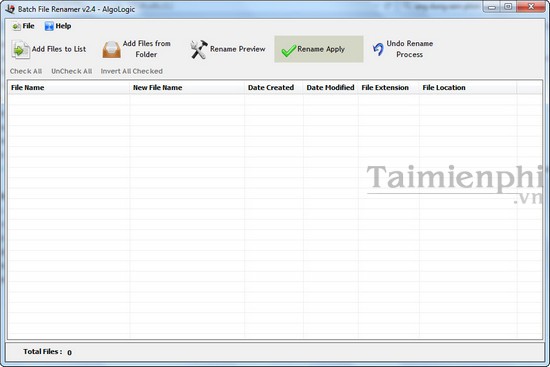Click the Add Files to List label
Viewport: 550px width, 367px height.
click(x=59, y=49)
